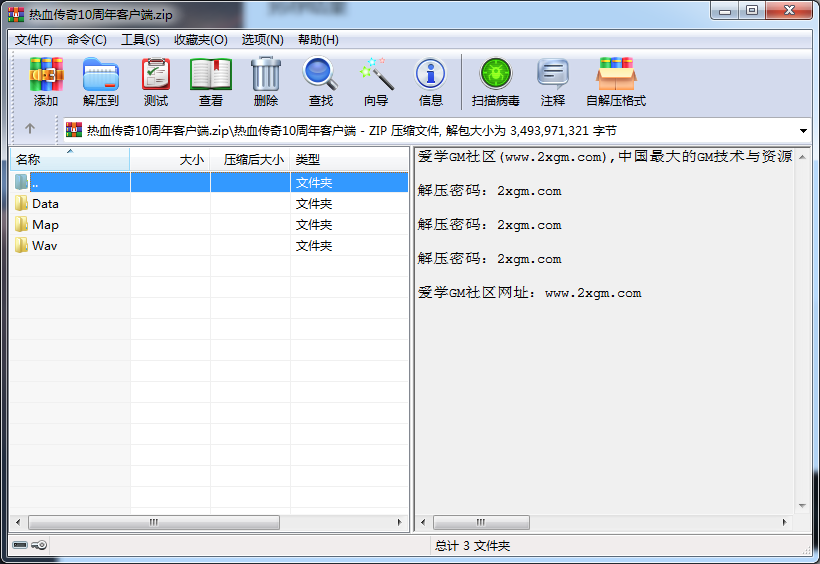Select the Data folder row name
The width and height of the screenshot is (820, 564).
[45, 204]
